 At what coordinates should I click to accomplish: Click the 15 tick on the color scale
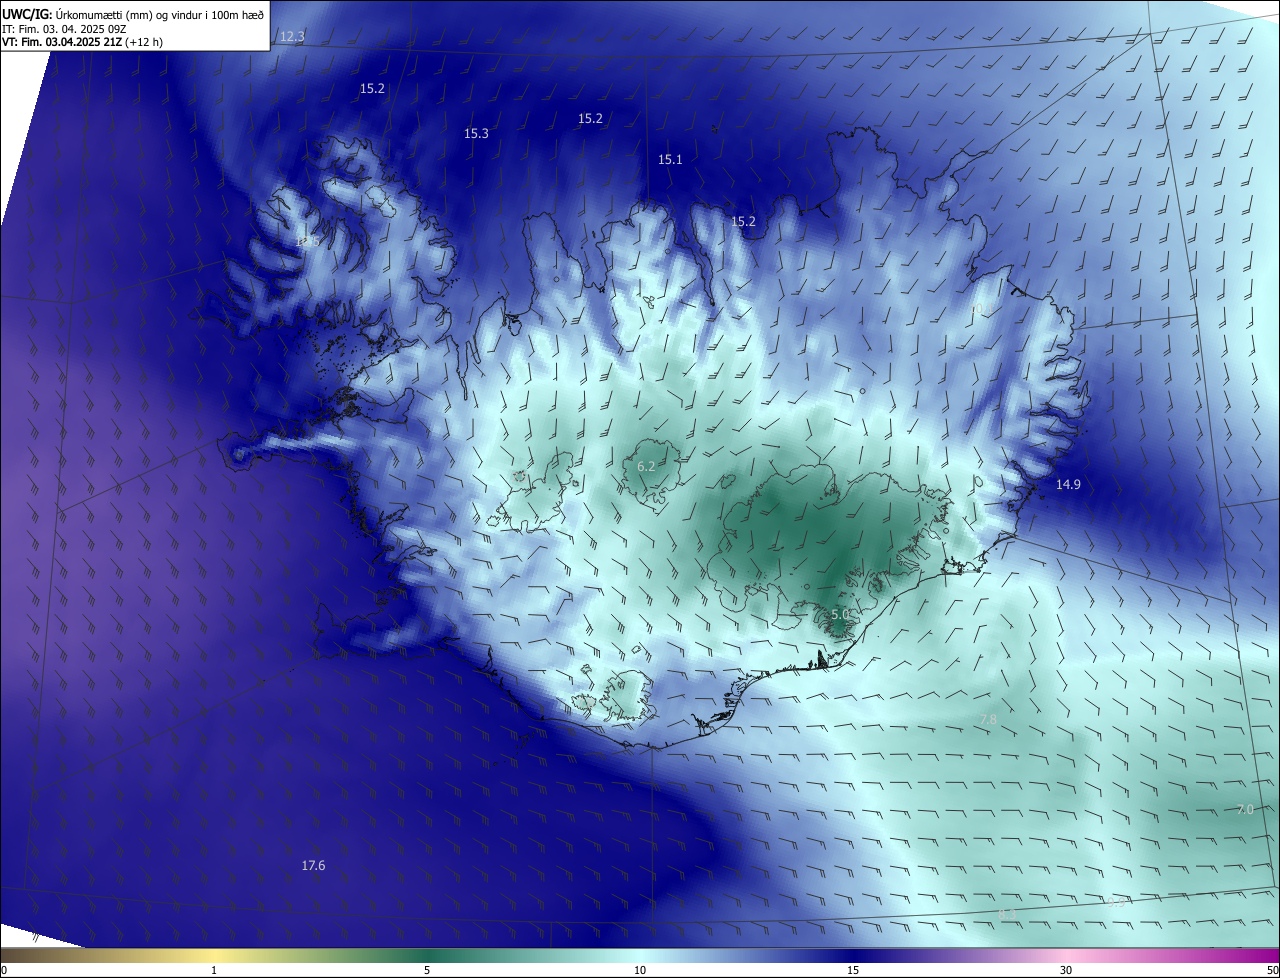[x=853, y=970]
